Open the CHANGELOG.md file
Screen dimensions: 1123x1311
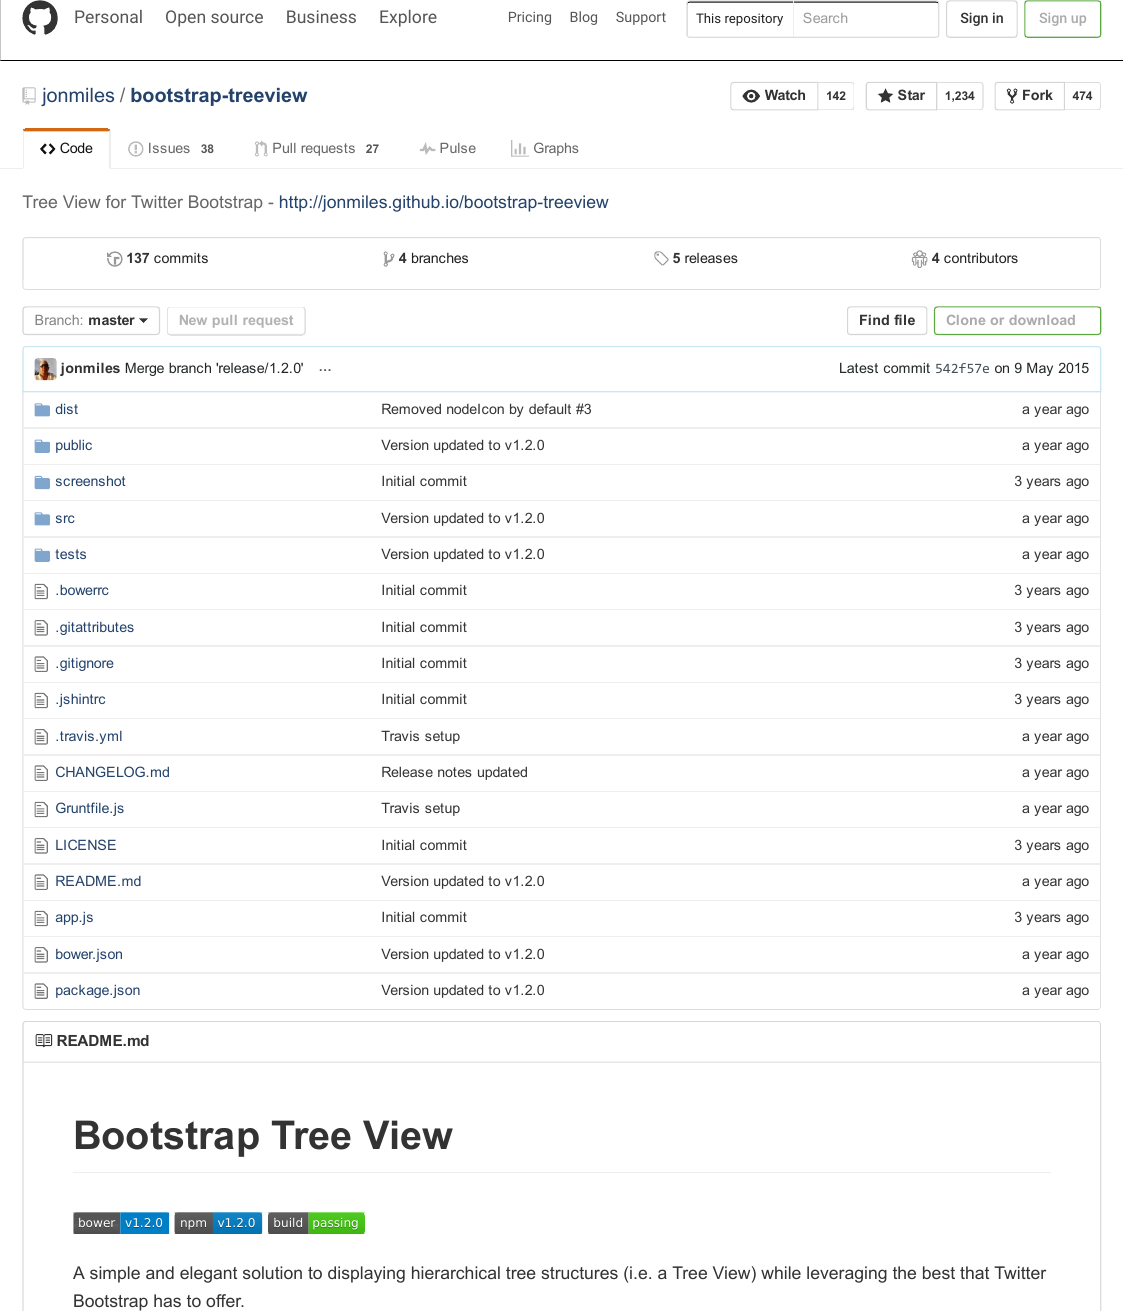(x=112, y=772)
